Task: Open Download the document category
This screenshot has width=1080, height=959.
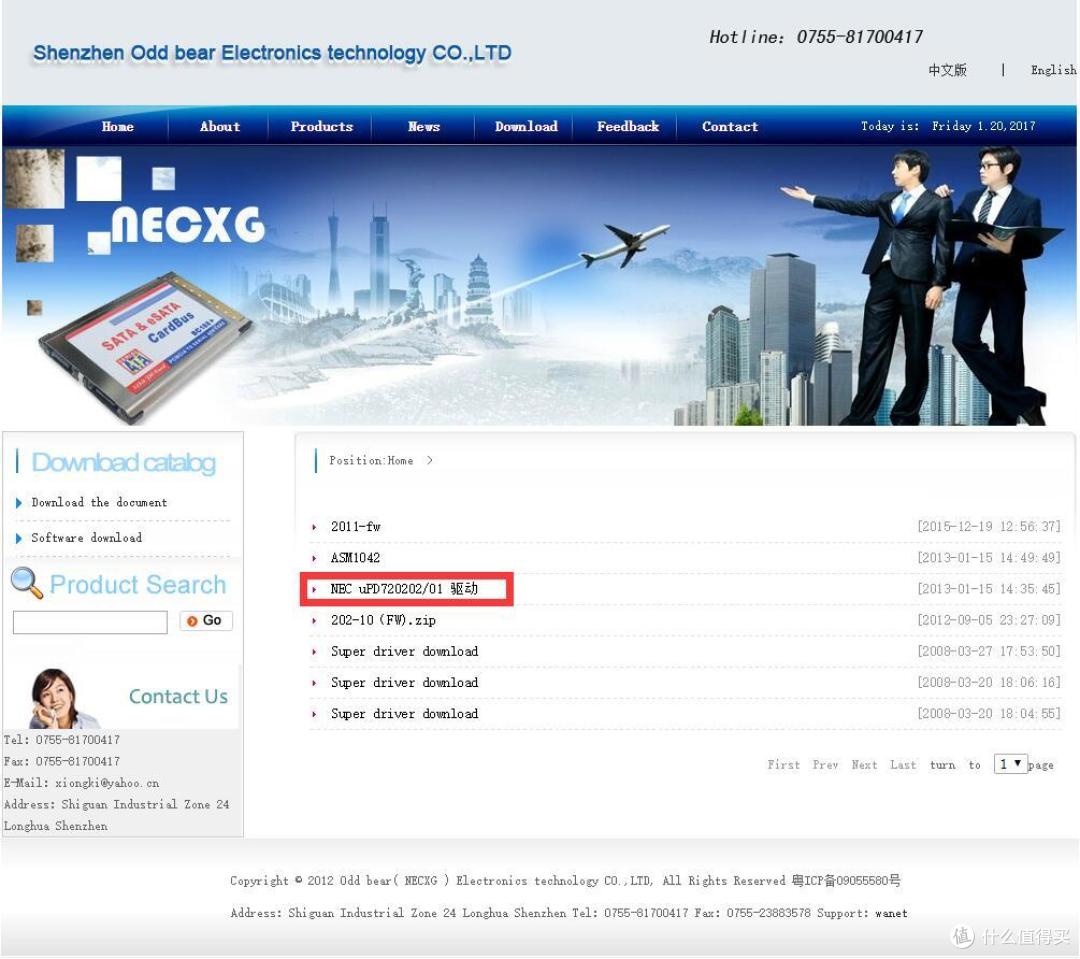Action: point(99,503)
